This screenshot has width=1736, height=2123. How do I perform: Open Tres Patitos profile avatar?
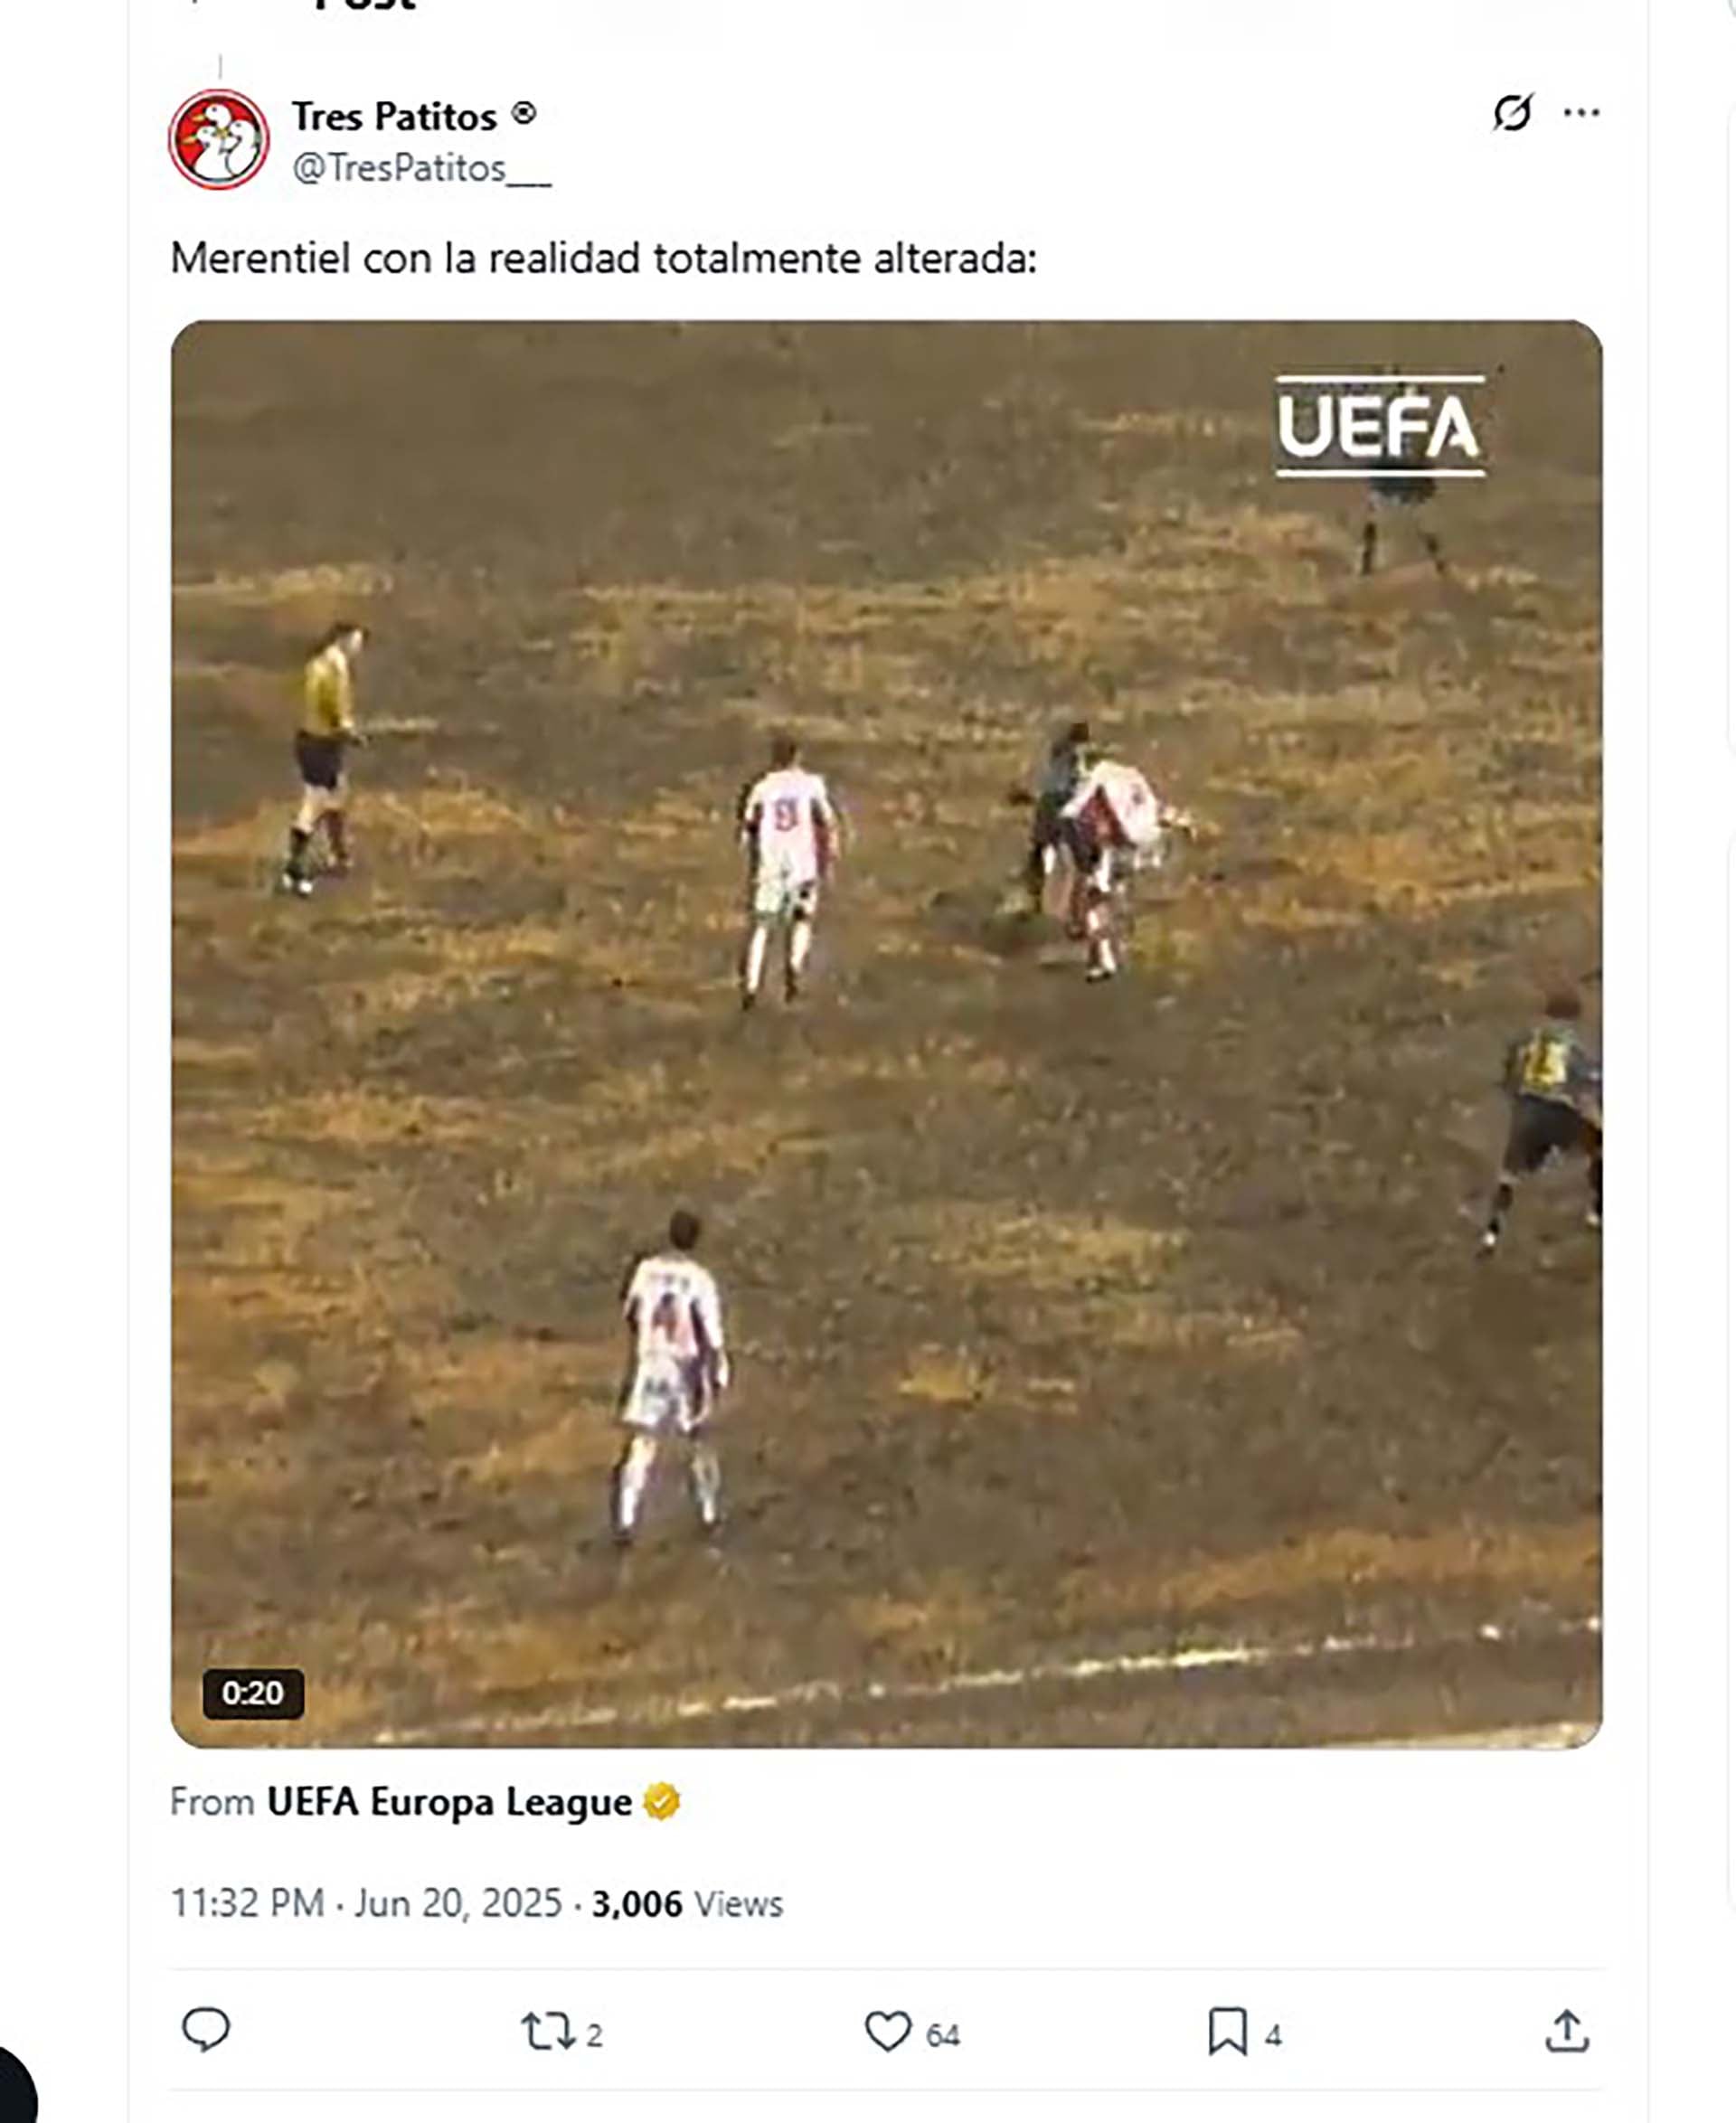[x=219, y=140]
